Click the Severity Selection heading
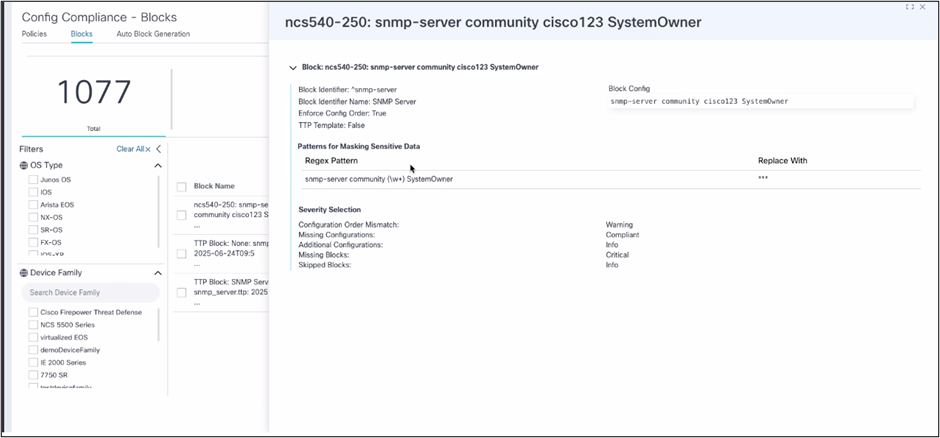 click(x=330, y=210)
